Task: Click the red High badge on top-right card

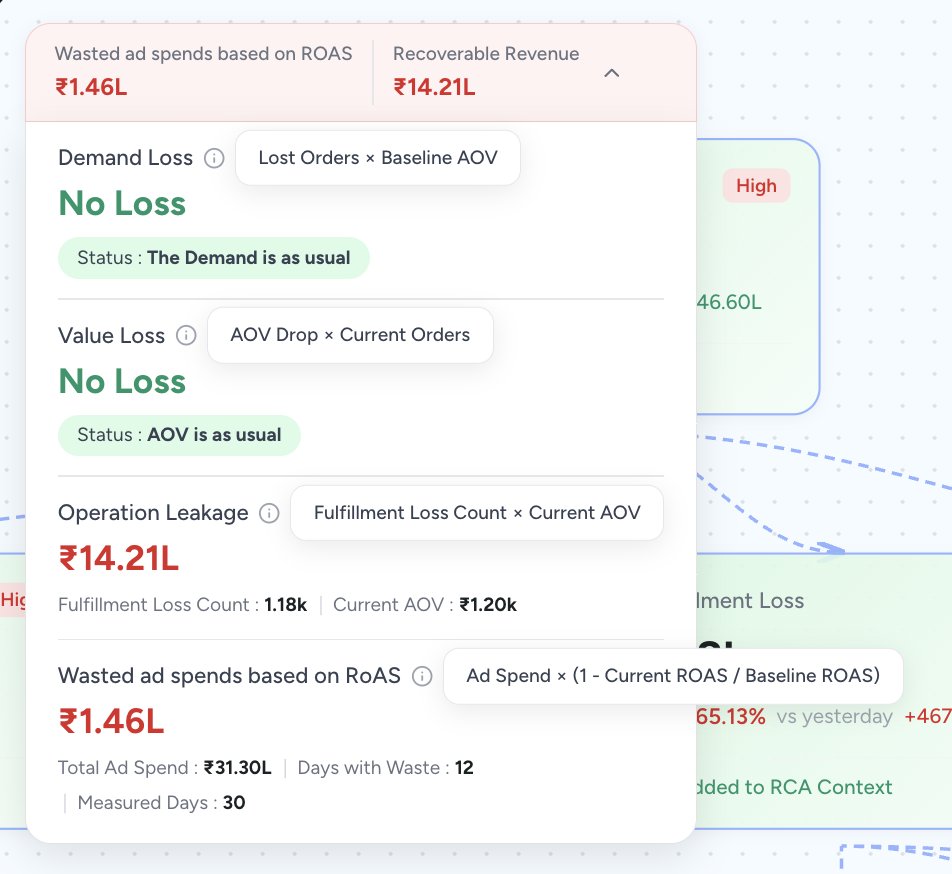Action: pyautogui.click(x=756, y=186)
